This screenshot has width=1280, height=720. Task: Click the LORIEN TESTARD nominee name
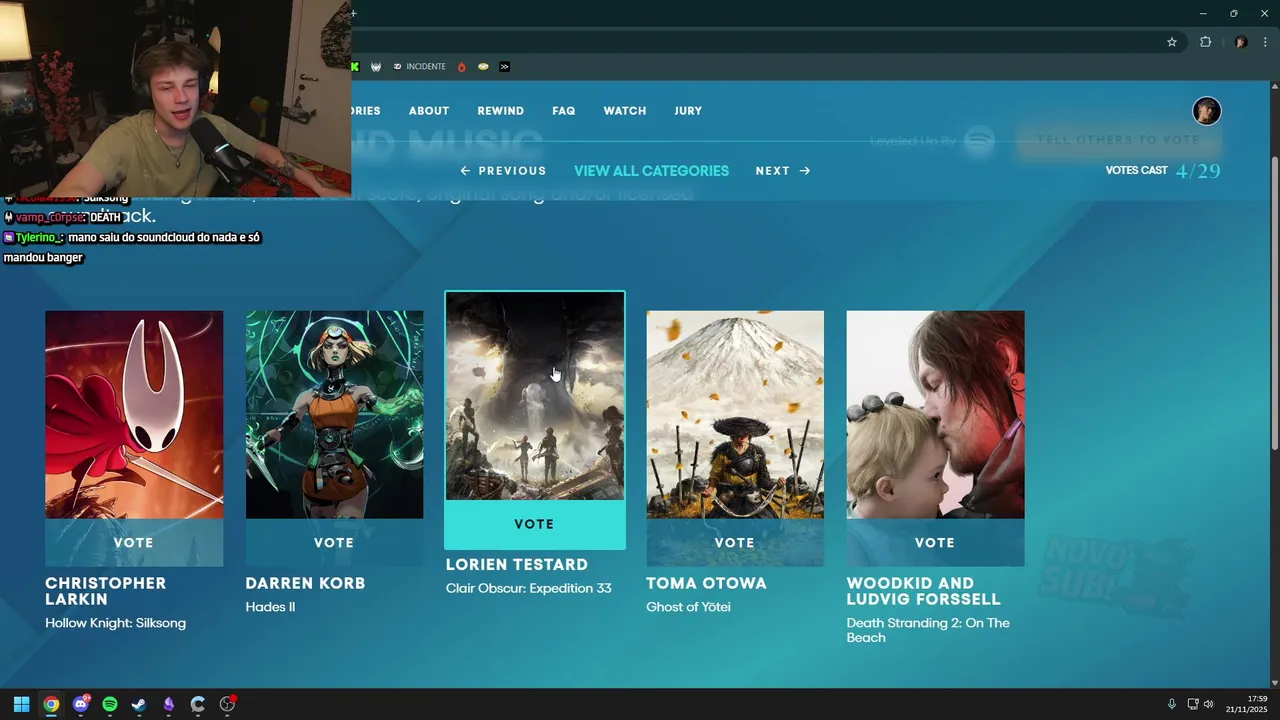517,564
